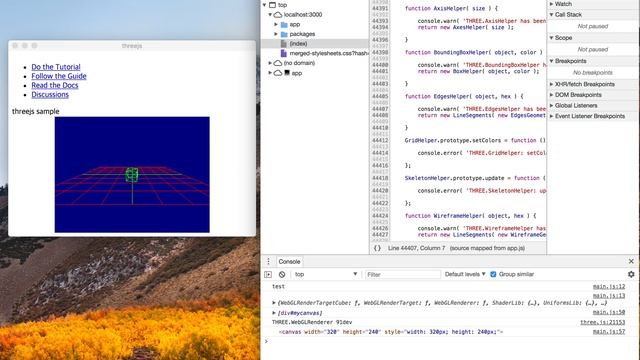Expand the Watch section
Screen dimensions: 640x360
pos(551,4)
